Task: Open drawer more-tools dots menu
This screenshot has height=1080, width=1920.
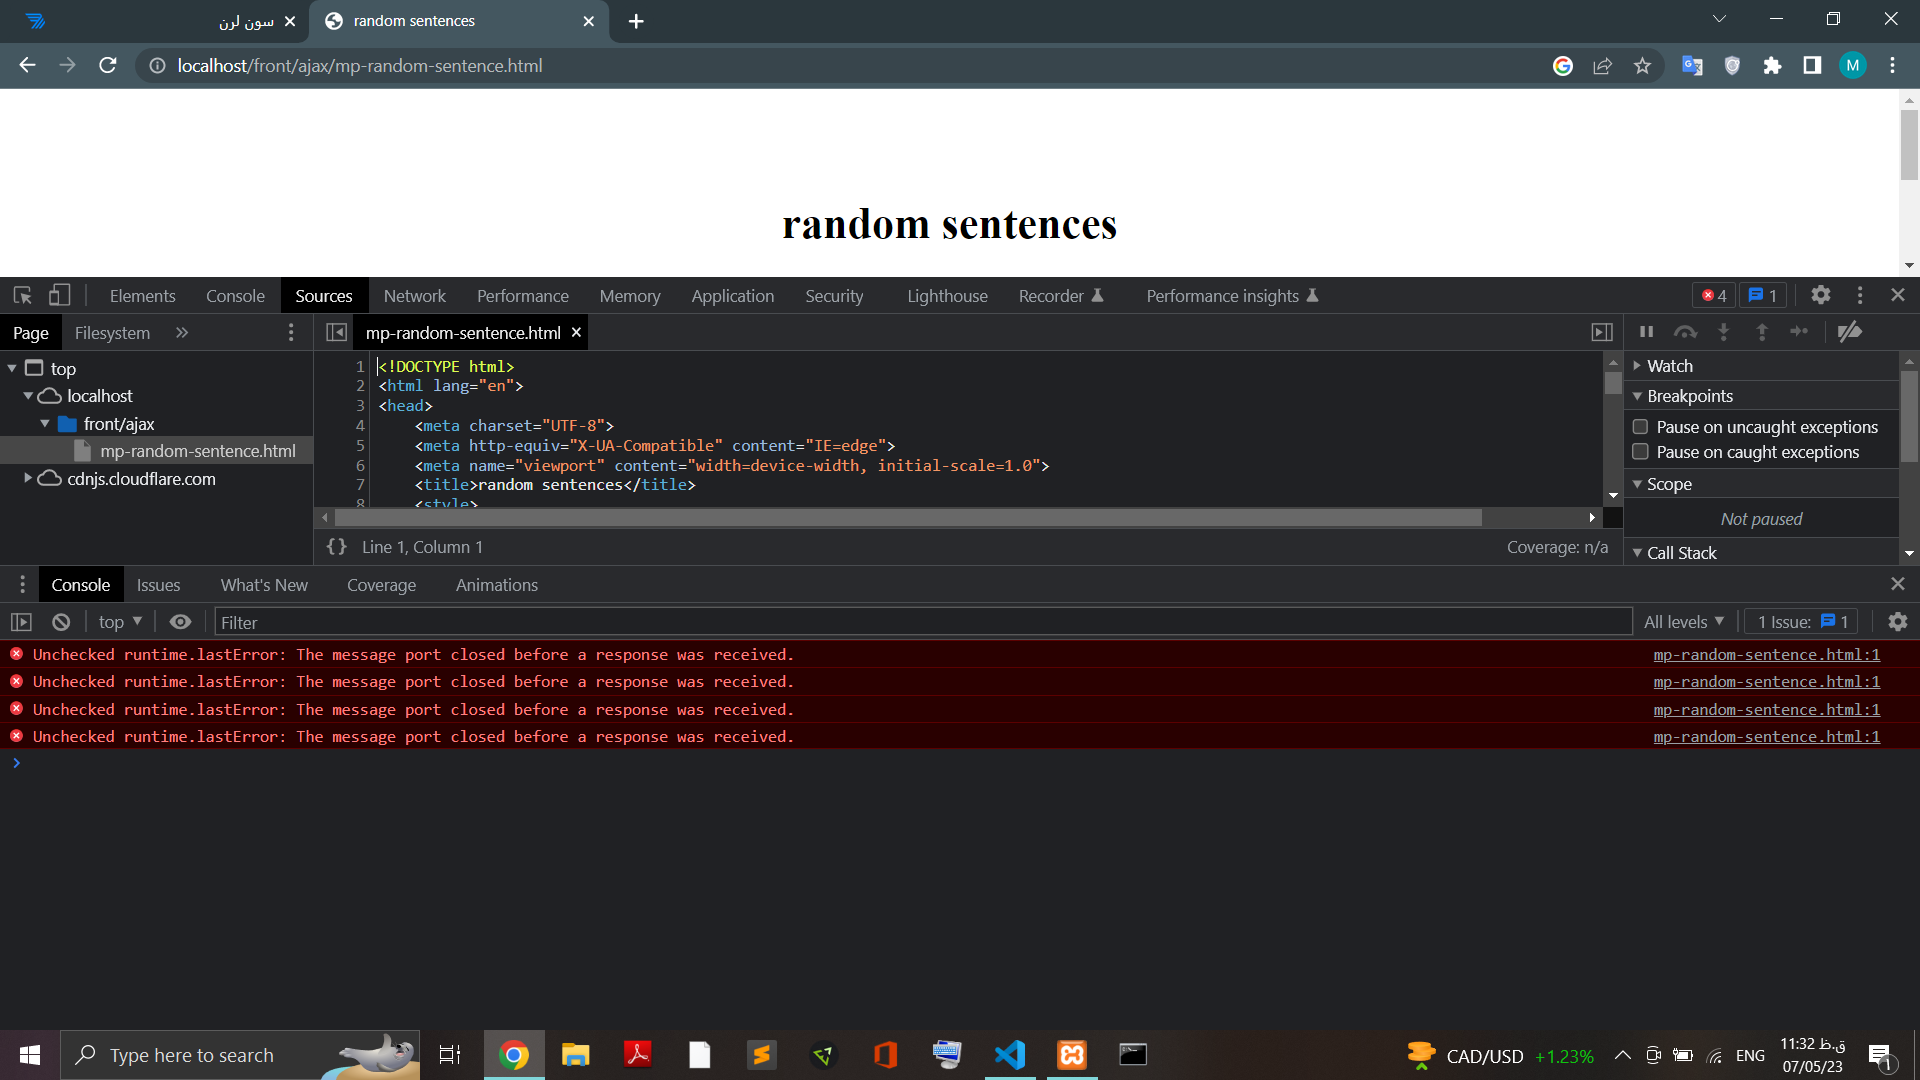Action: 22,585
